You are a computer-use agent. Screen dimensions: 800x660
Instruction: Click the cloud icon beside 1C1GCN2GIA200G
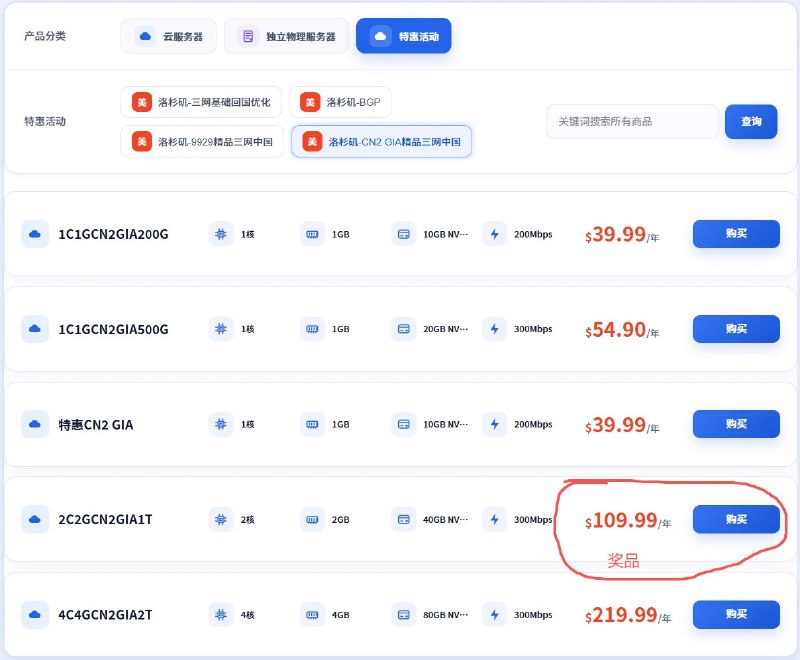click(35, 234)
